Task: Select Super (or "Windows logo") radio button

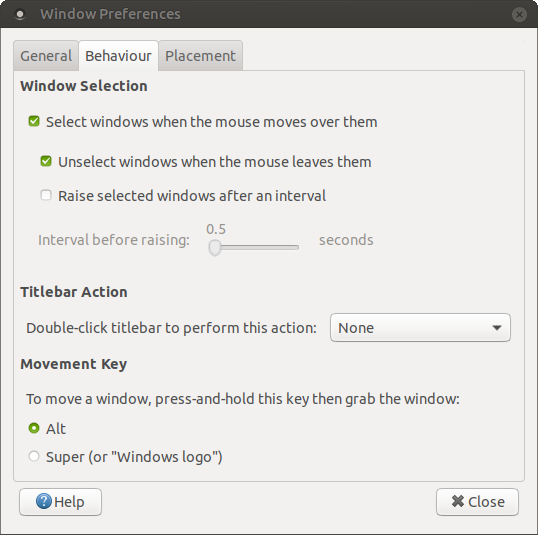Action: click(x=34, y=456)
